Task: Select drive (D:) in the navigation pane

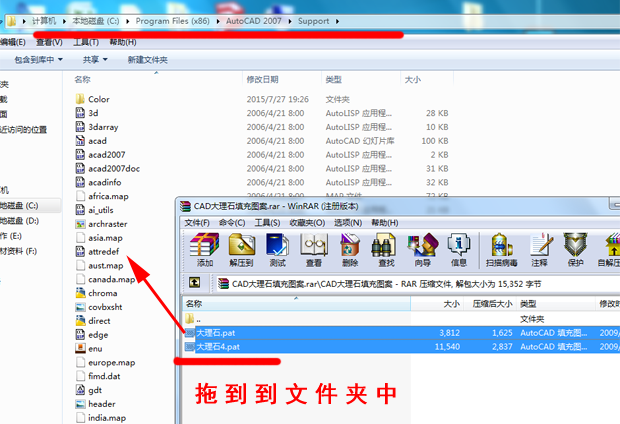Action: tap(20, 221)
